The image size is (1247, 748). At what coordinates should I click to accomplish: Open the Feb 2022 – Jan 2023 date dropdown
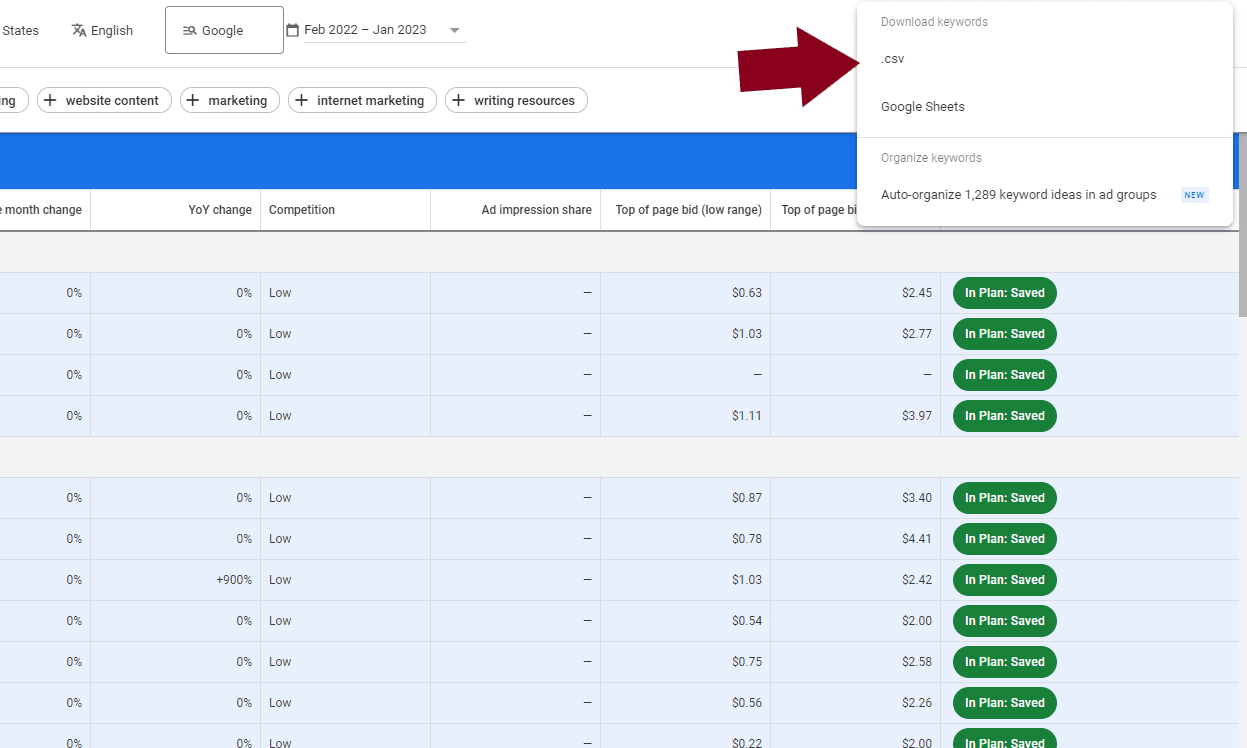(456, 30)
